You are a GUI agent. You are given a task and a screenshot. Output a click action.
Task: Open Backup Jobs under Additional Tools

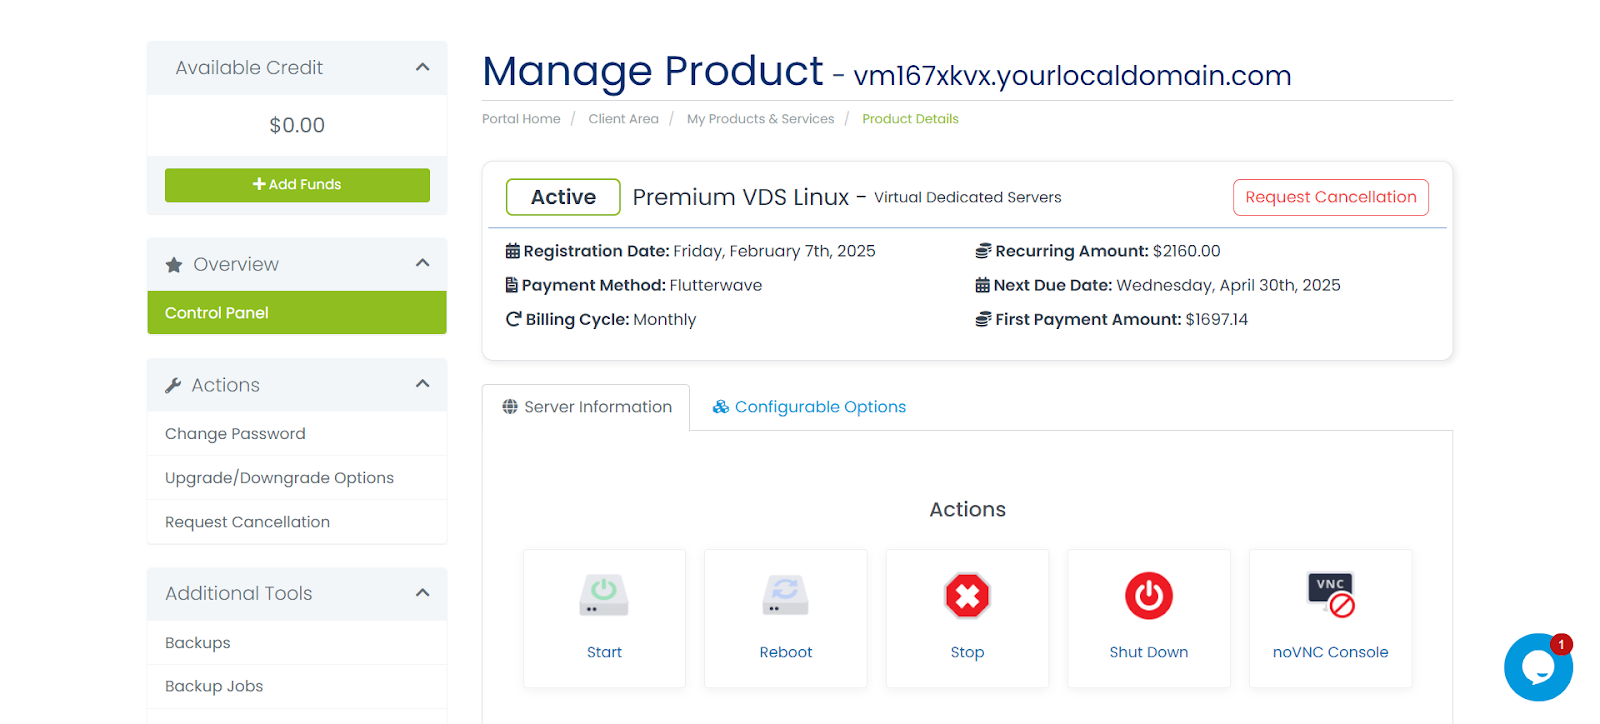(297, 687)
